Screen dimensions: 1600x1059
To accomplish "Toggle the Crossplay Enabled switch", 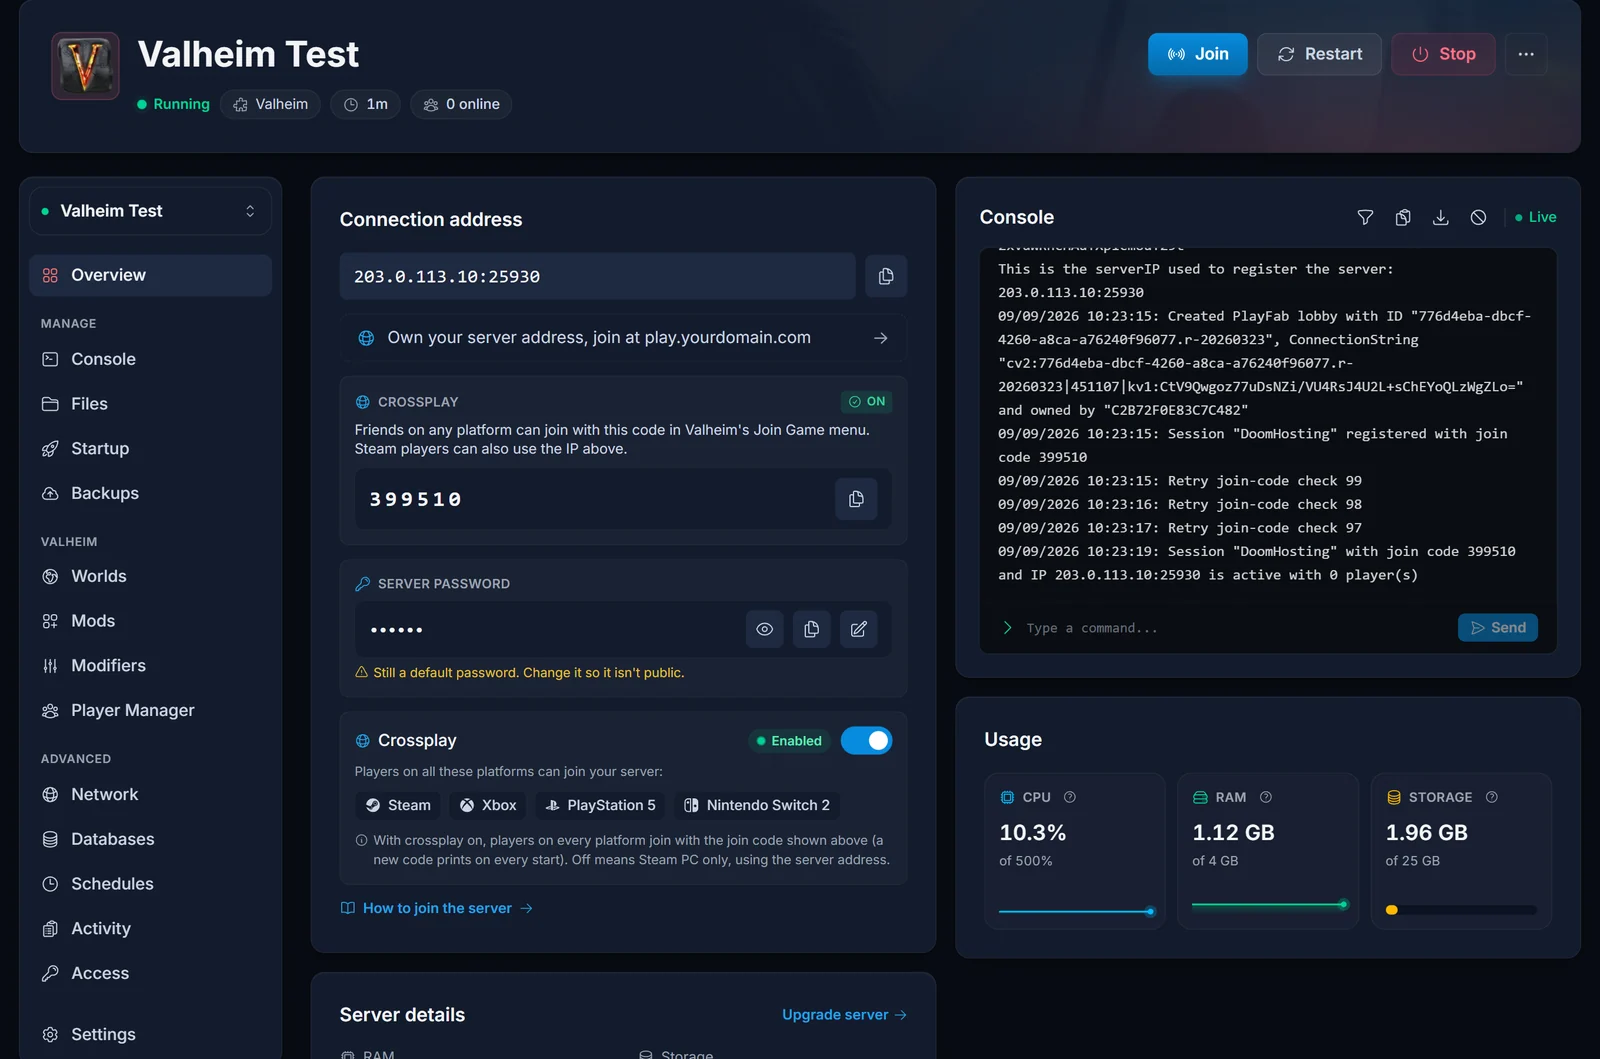I will tap(866, 740).
